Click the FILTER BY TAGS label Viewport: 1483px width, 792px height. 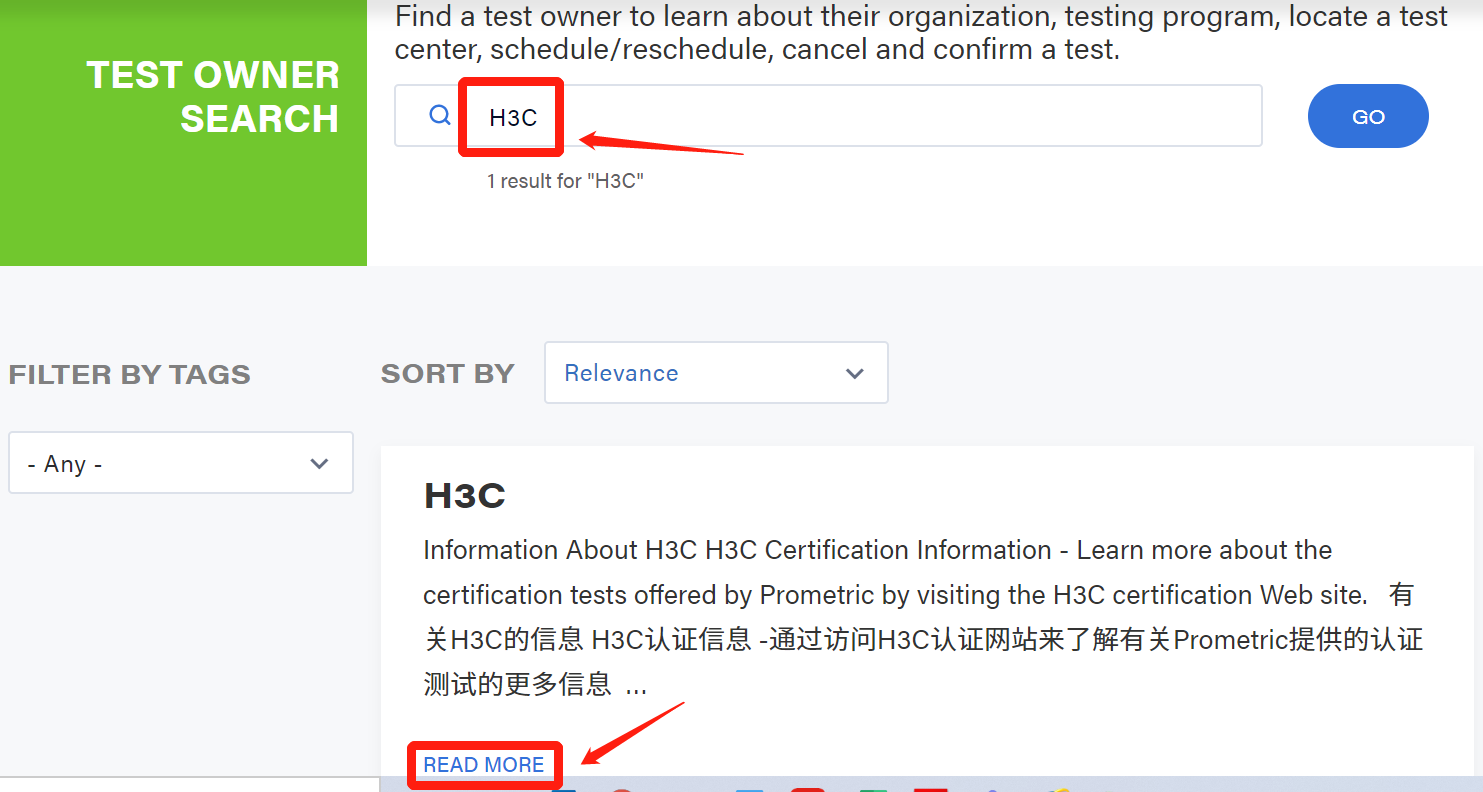coord(130,375)
